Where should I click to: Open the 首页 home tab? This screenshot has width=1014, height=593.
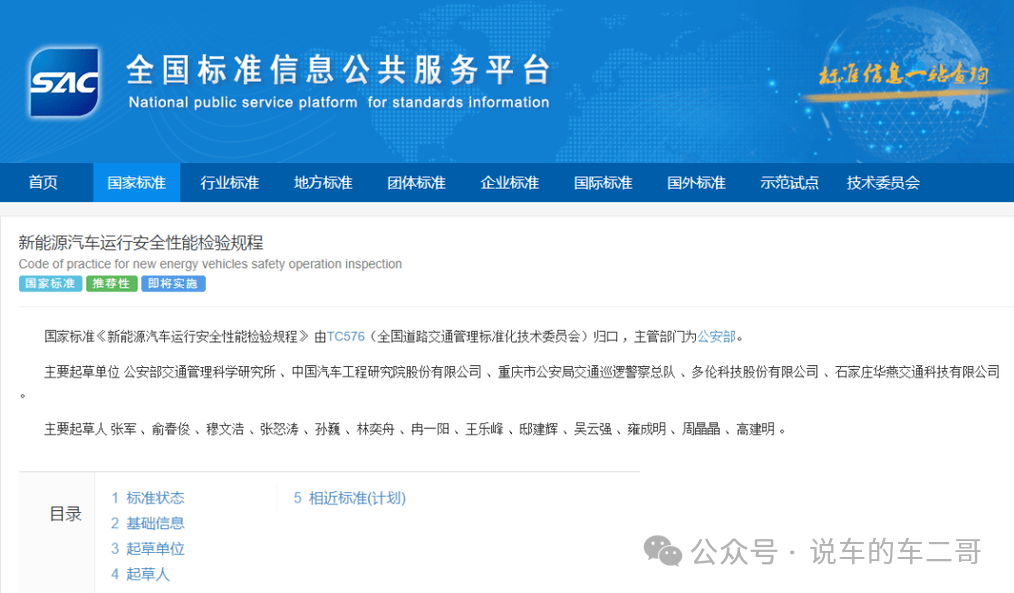pyautogui.click(x=43, y=183)
